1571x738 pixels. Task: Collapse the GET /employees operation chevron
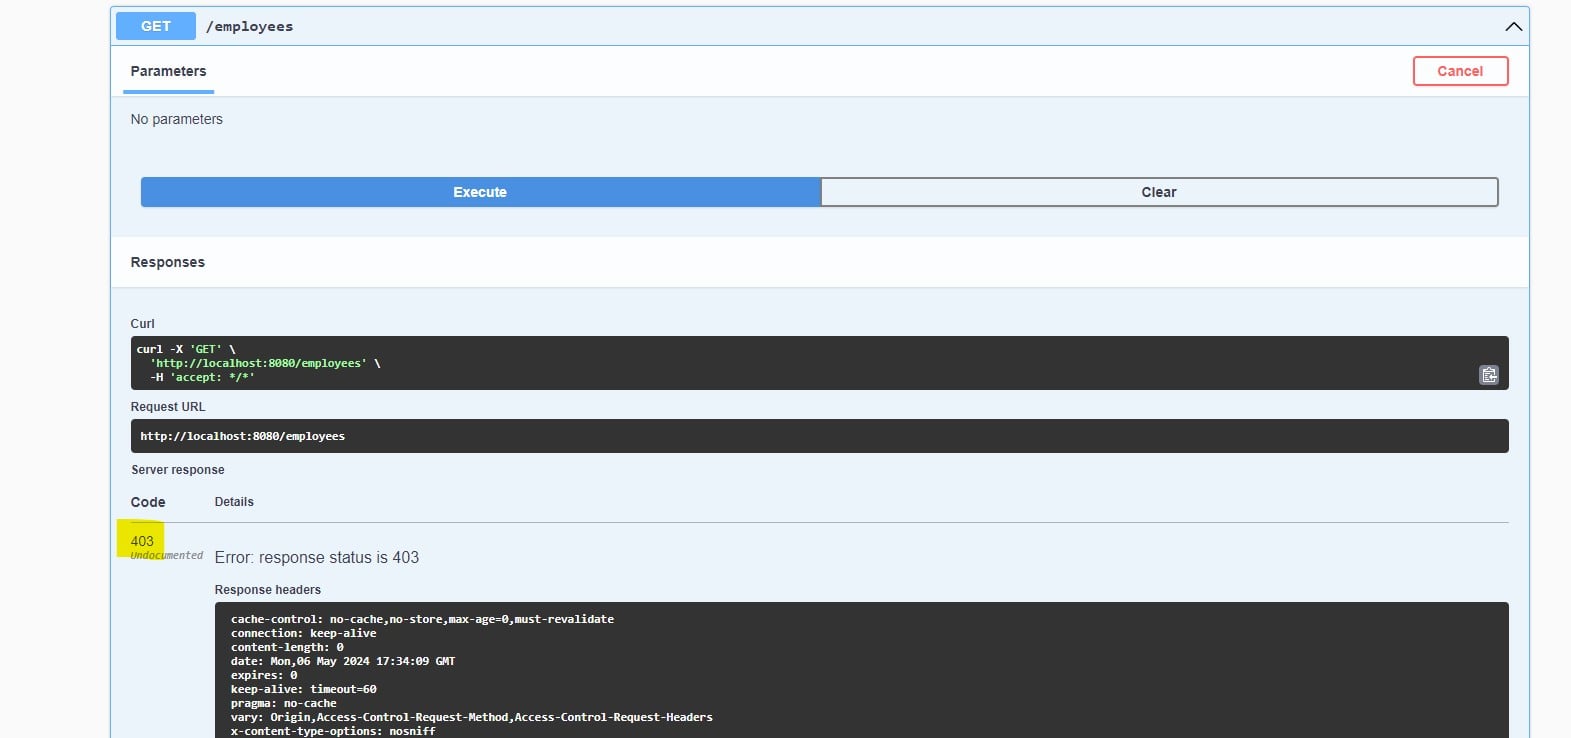(x=1513, y=27)
